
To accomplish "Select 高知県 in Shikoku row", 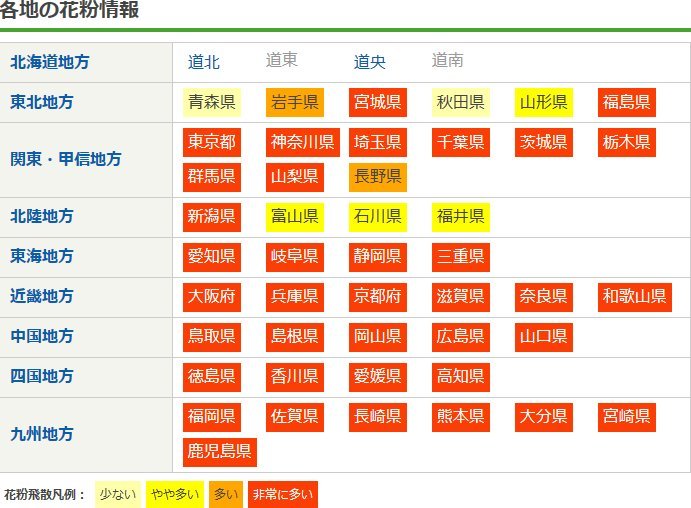I will [461, 377].
